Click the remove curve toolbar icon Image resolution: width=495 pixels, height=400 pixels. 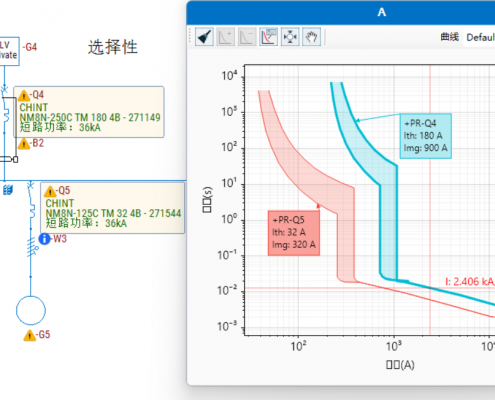pos(247,37)
